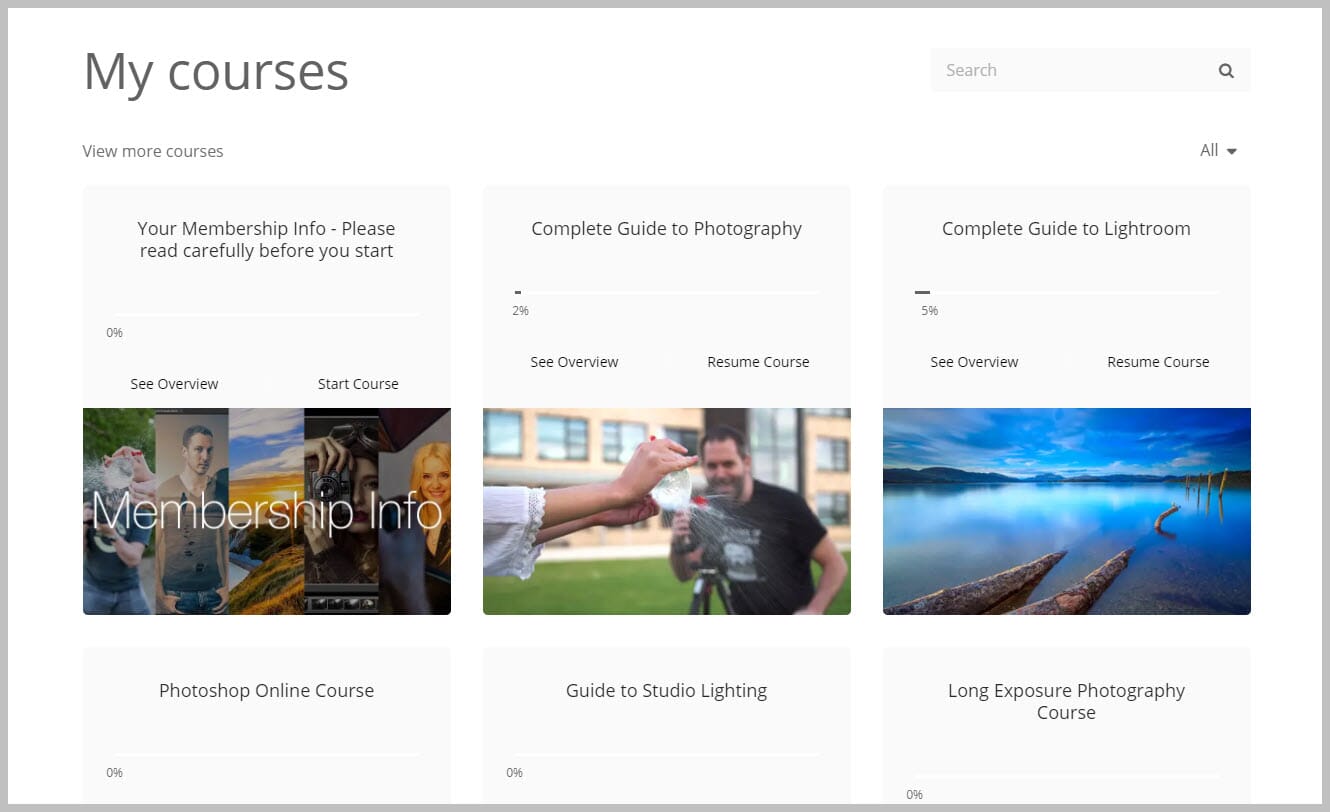This screenshot has height=812, width=1330.
Task: Click the Complete Guide to Lightroom title
Action: coord(1066,229)
